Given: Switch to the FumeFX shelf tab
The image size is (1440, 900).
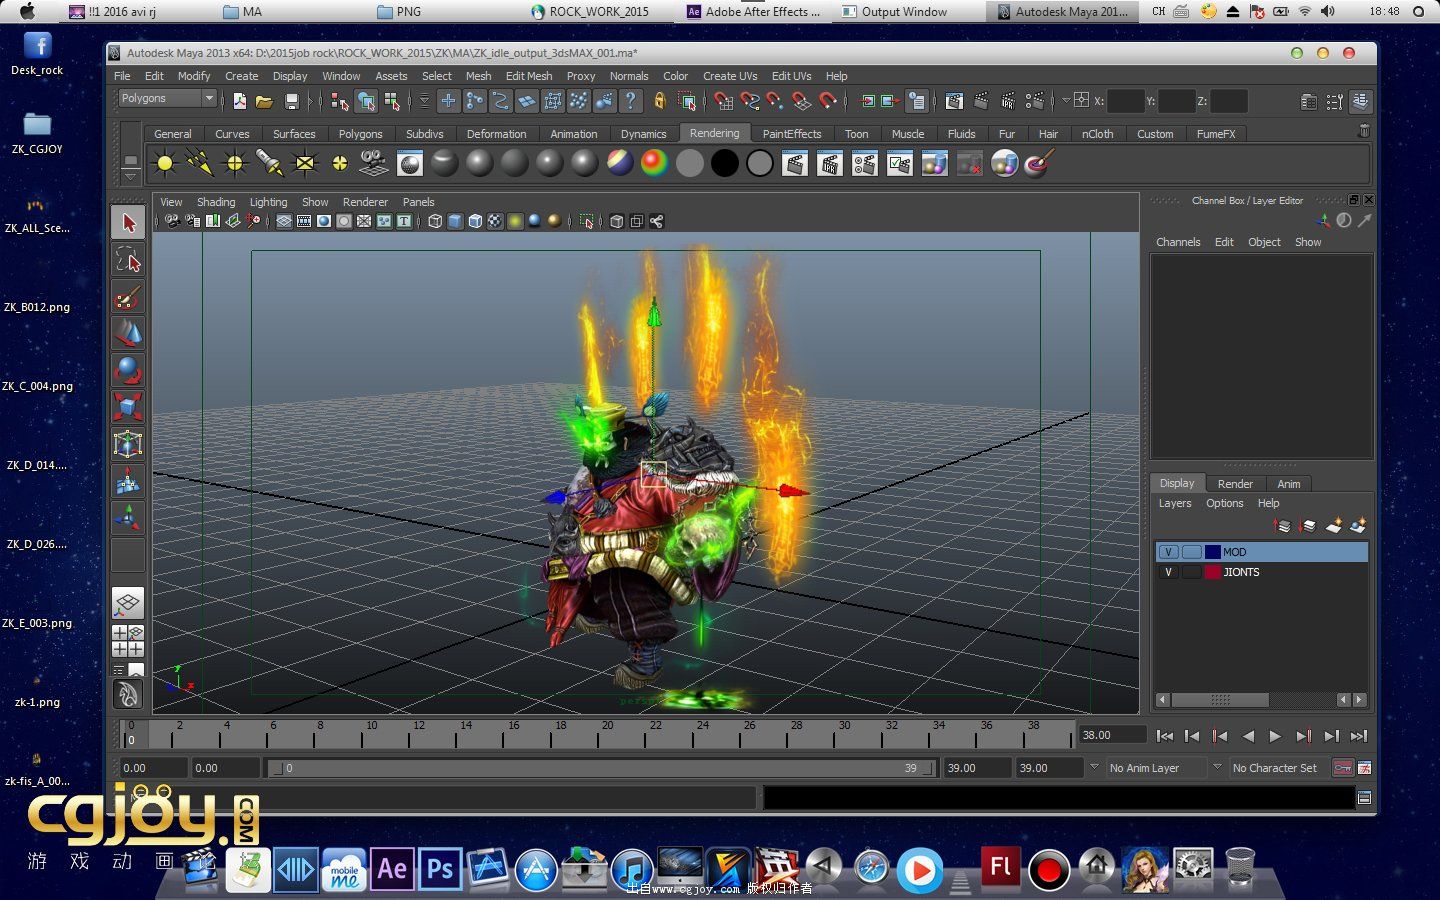Looking at the screenshot, I should [x=1216, y=134].
